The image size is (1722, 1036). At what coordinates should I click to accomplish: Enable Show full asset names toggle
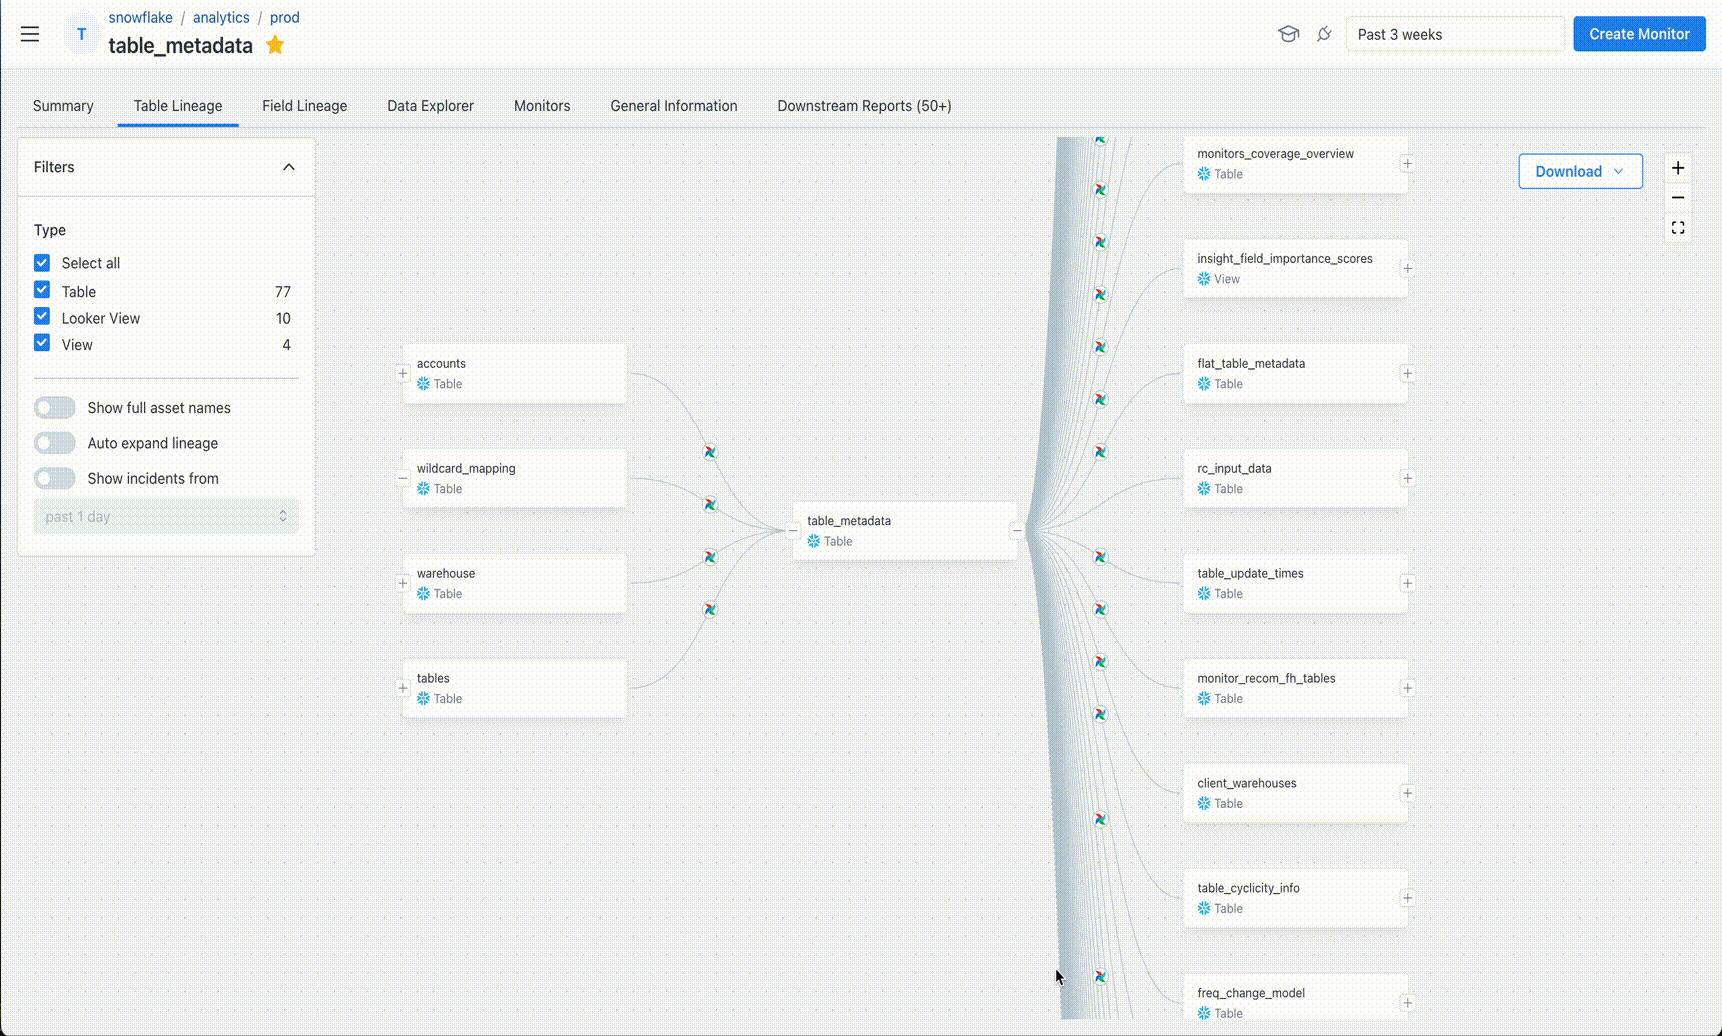[x=54, y=408]
